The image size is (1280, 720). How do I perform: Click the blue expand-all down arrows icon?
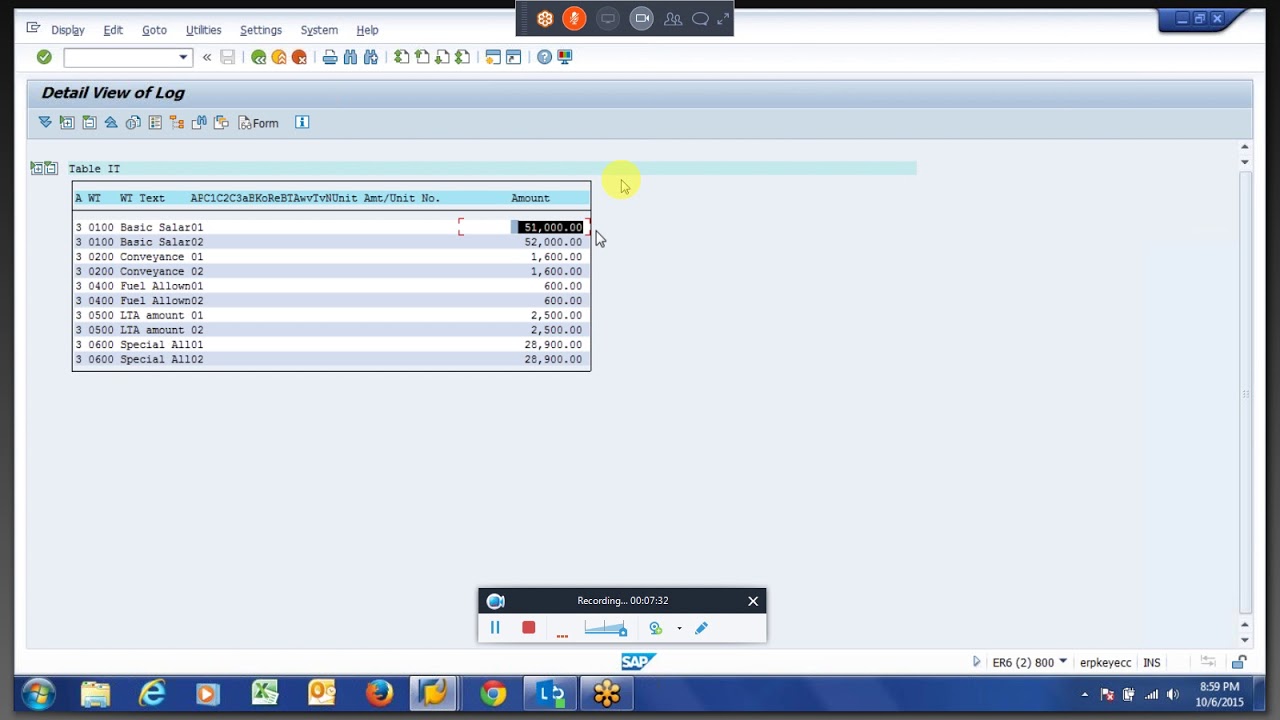(x=45, y=122)
